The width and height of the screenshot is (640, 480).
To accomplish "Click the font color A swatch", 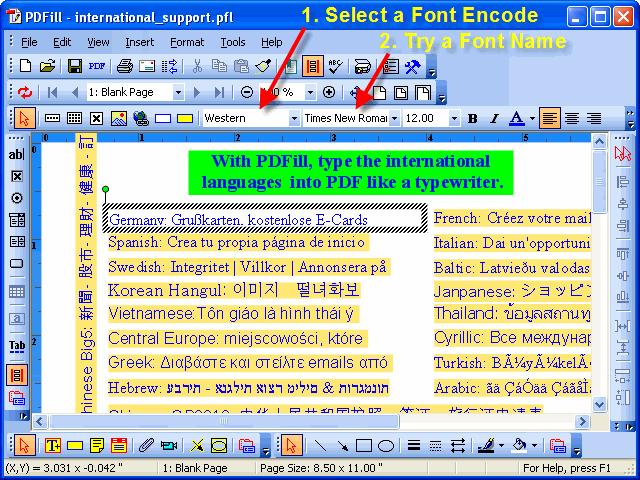I will click(517, 118).
